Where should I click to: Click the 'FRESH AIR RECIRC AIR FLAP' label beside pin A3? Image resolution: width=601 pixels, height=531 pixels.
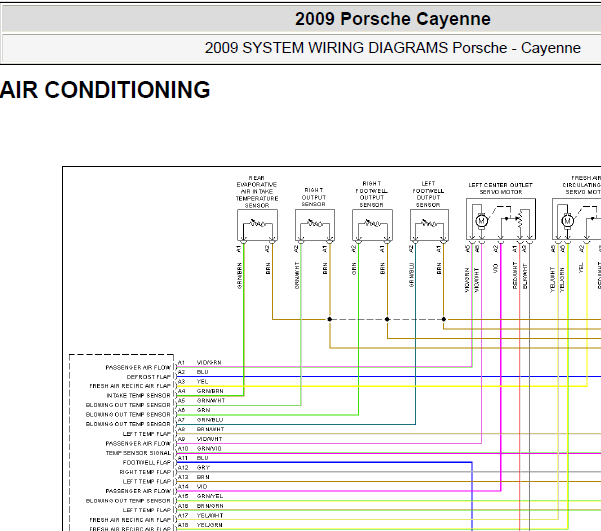[x=130, y=386]
